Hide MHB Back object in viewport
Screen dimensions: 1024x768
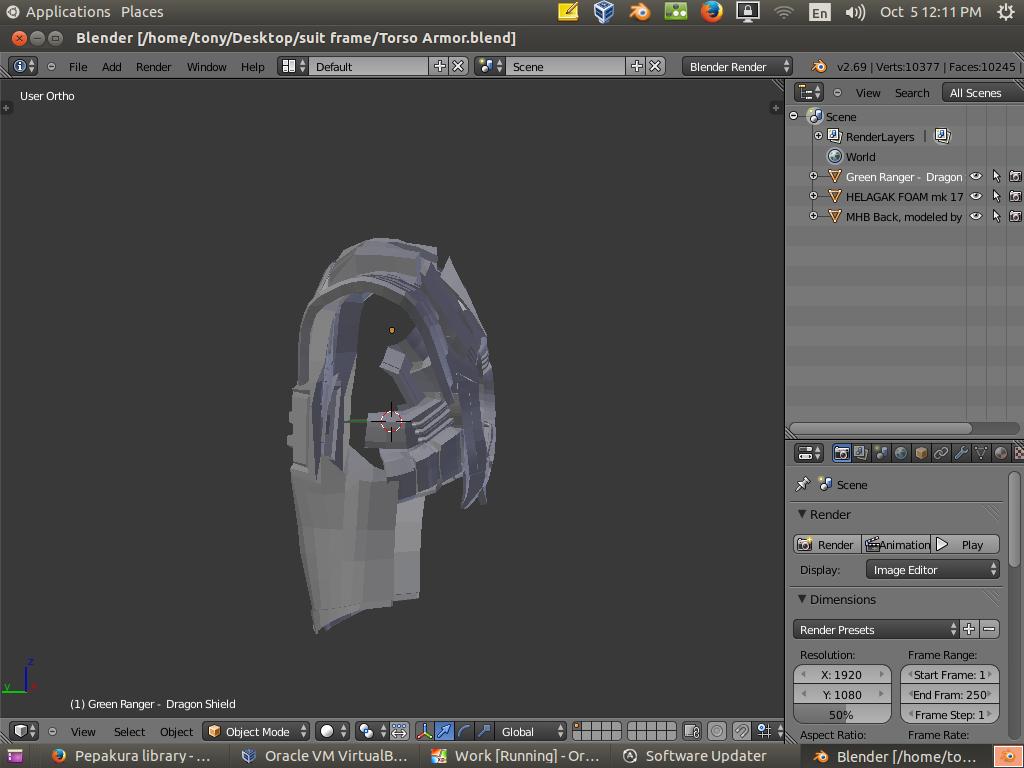click(x=976, y=216)
